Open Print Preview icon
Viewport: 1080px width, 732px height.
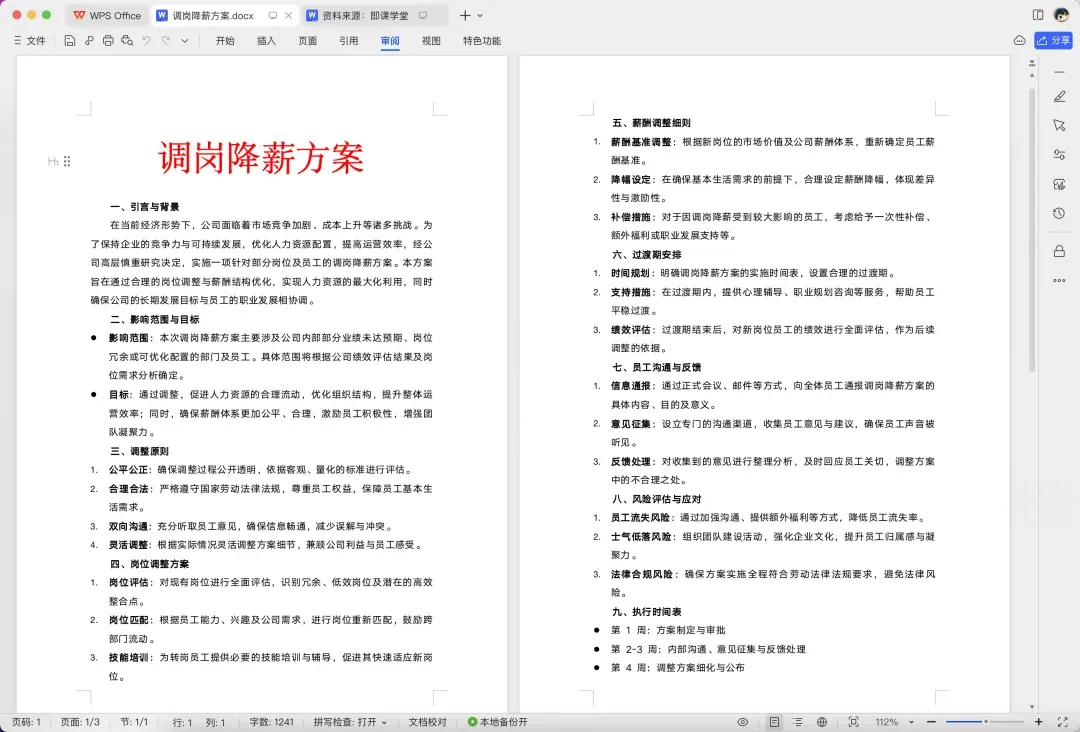coord(127,41)
